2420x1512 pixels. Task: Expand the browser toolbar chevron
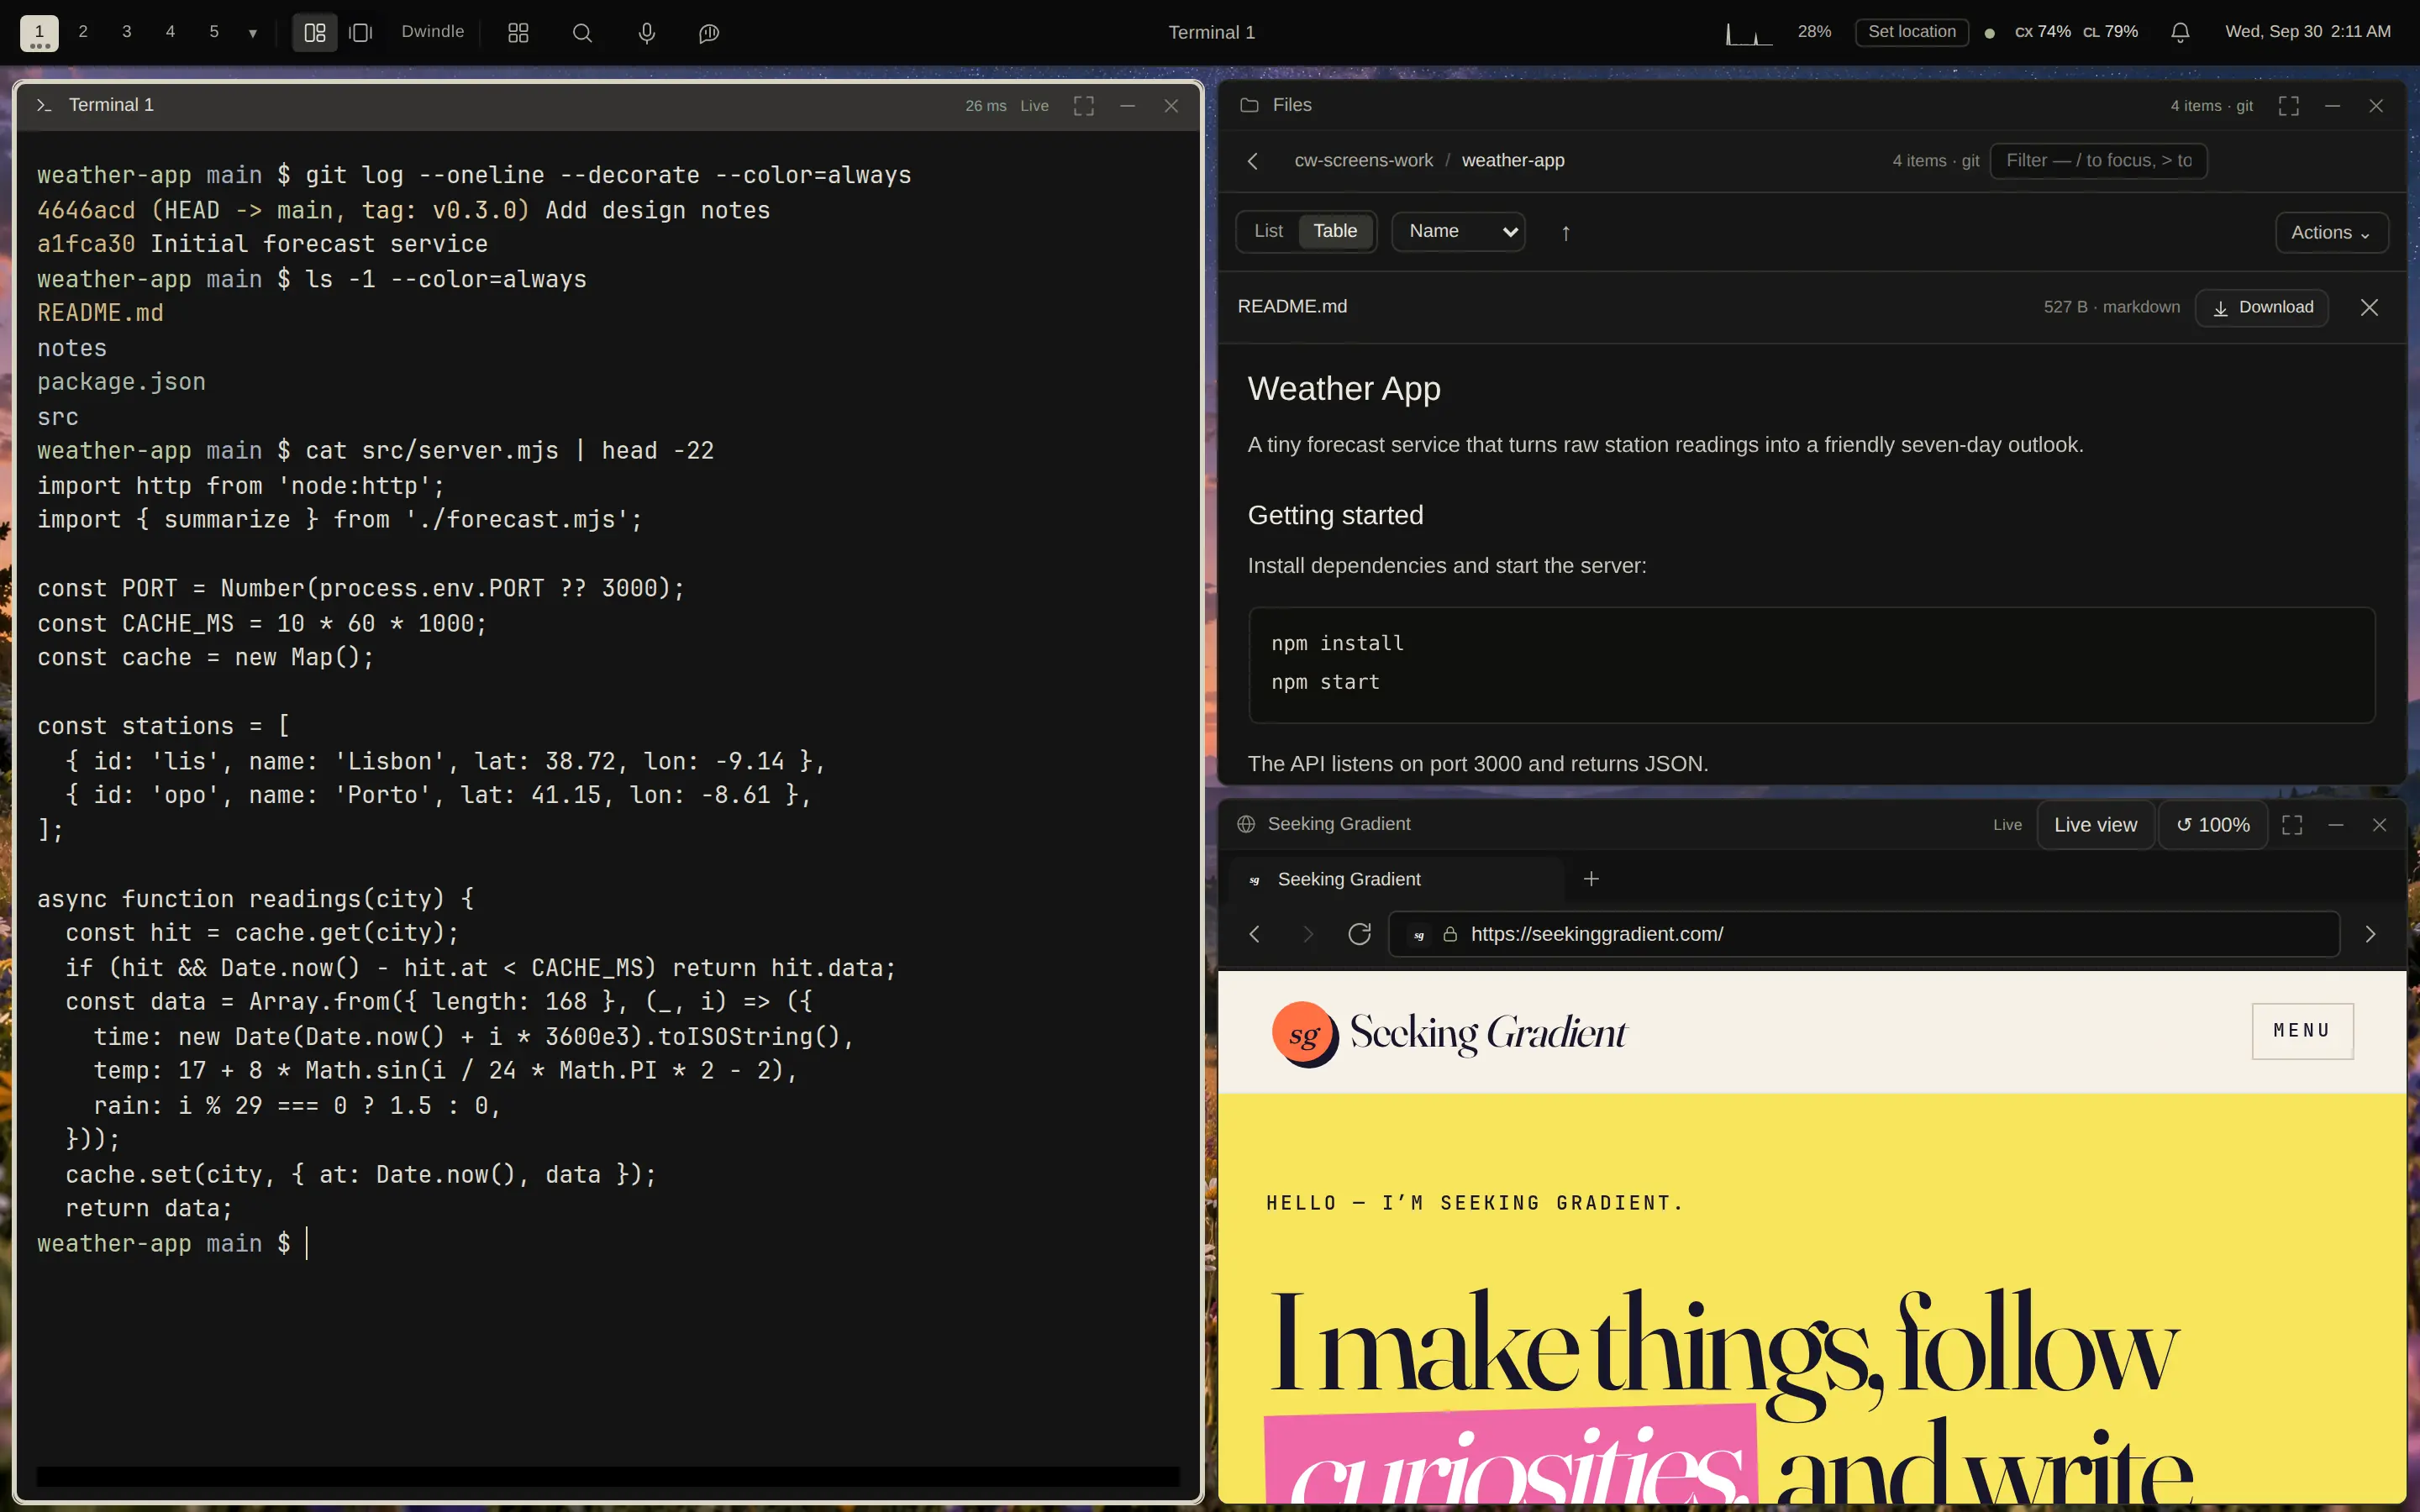[x=2370, y=934]
